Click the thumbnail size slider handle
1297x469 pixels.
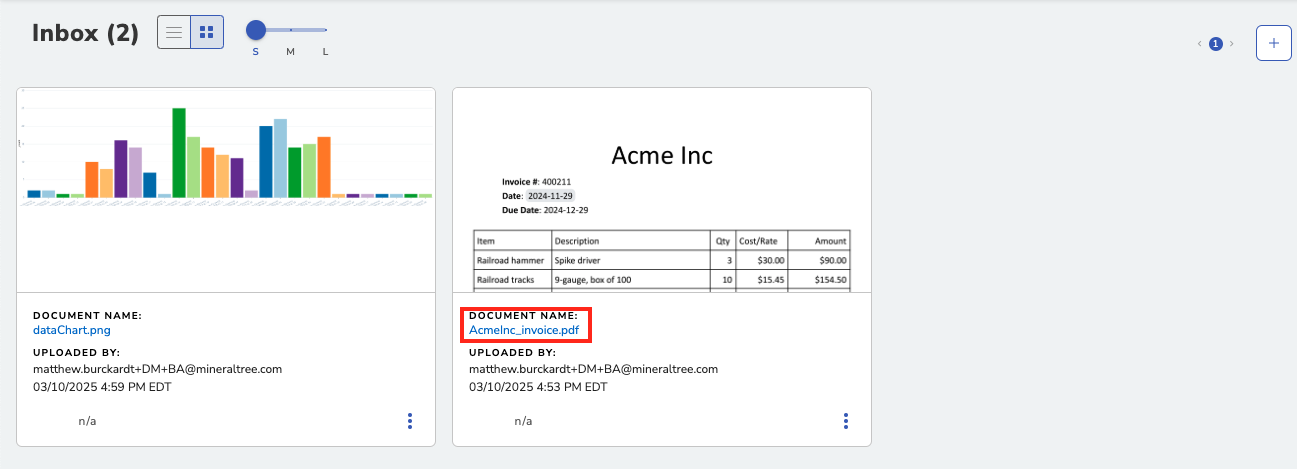tap(256, 30)
